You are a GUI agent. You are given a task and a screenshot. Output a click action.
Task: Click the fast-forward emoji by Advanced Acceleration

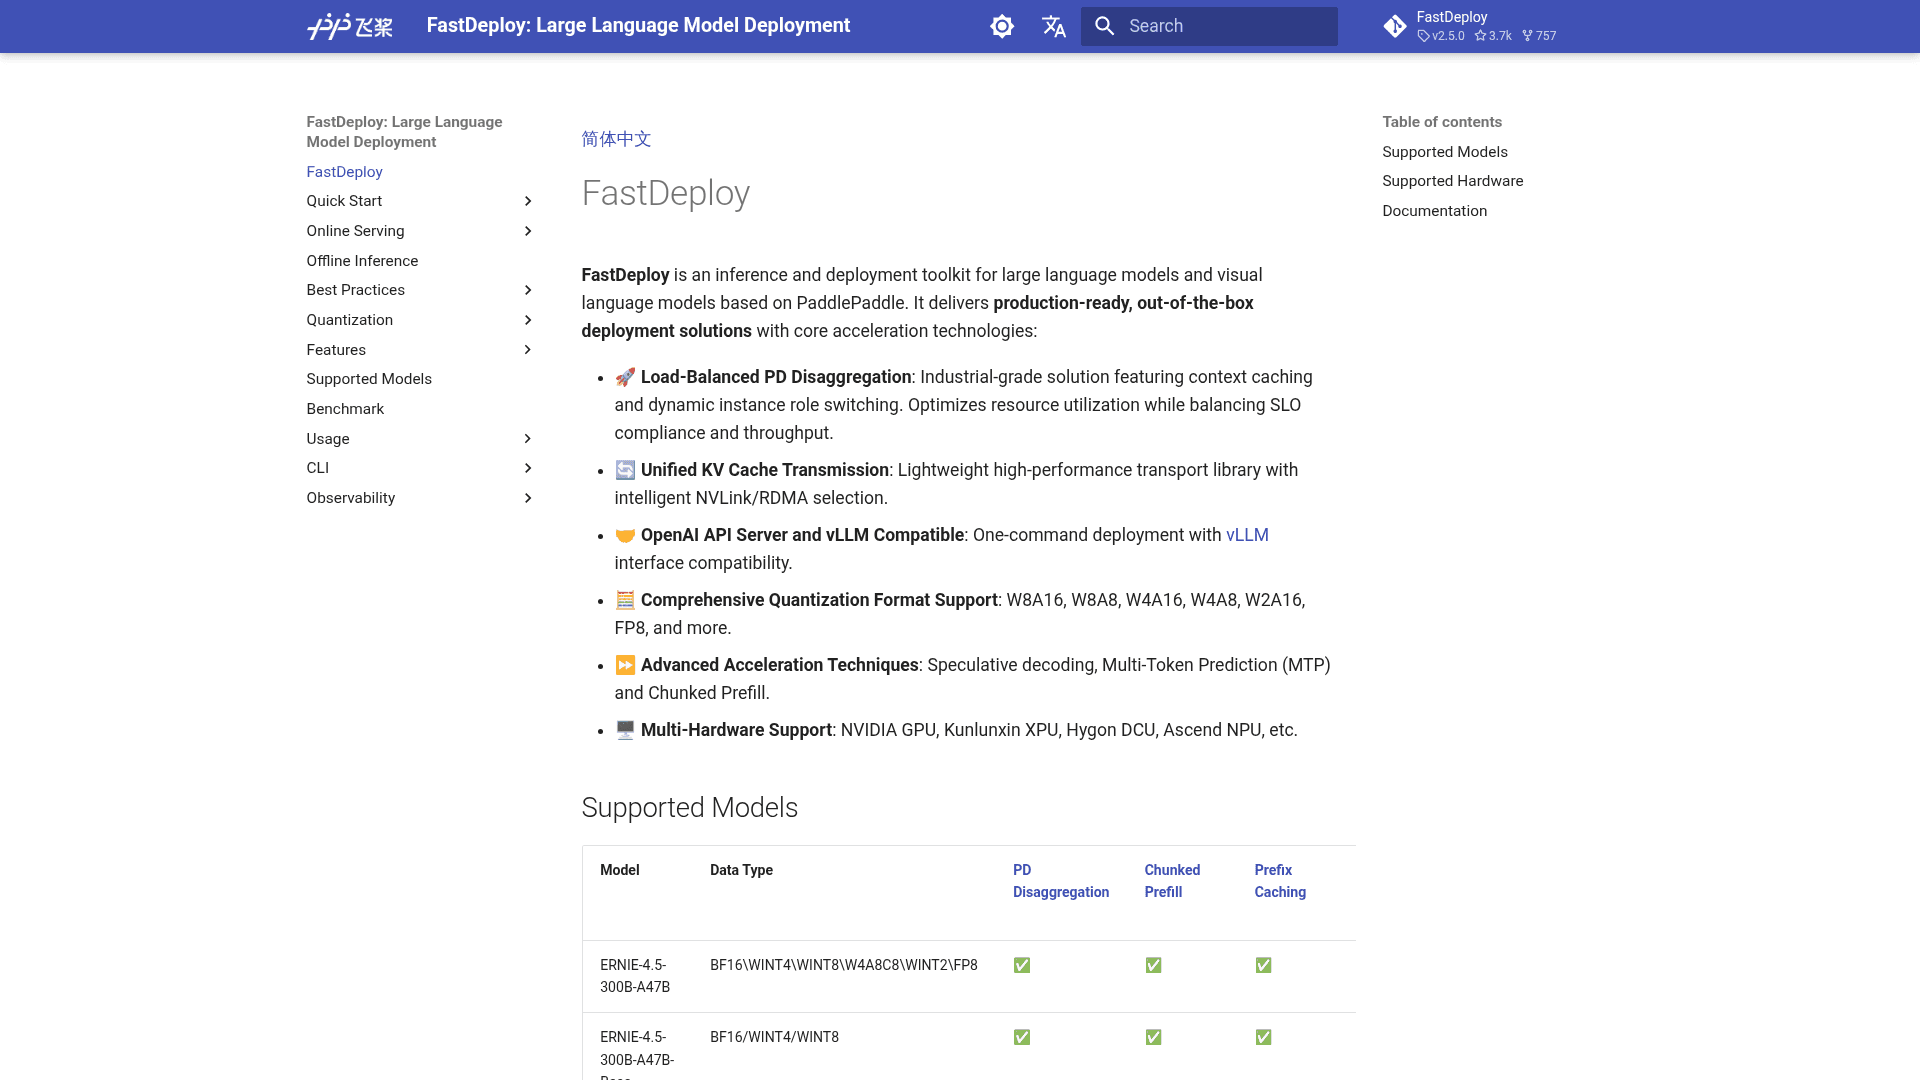pyautogui.click(x=625, y=665)
